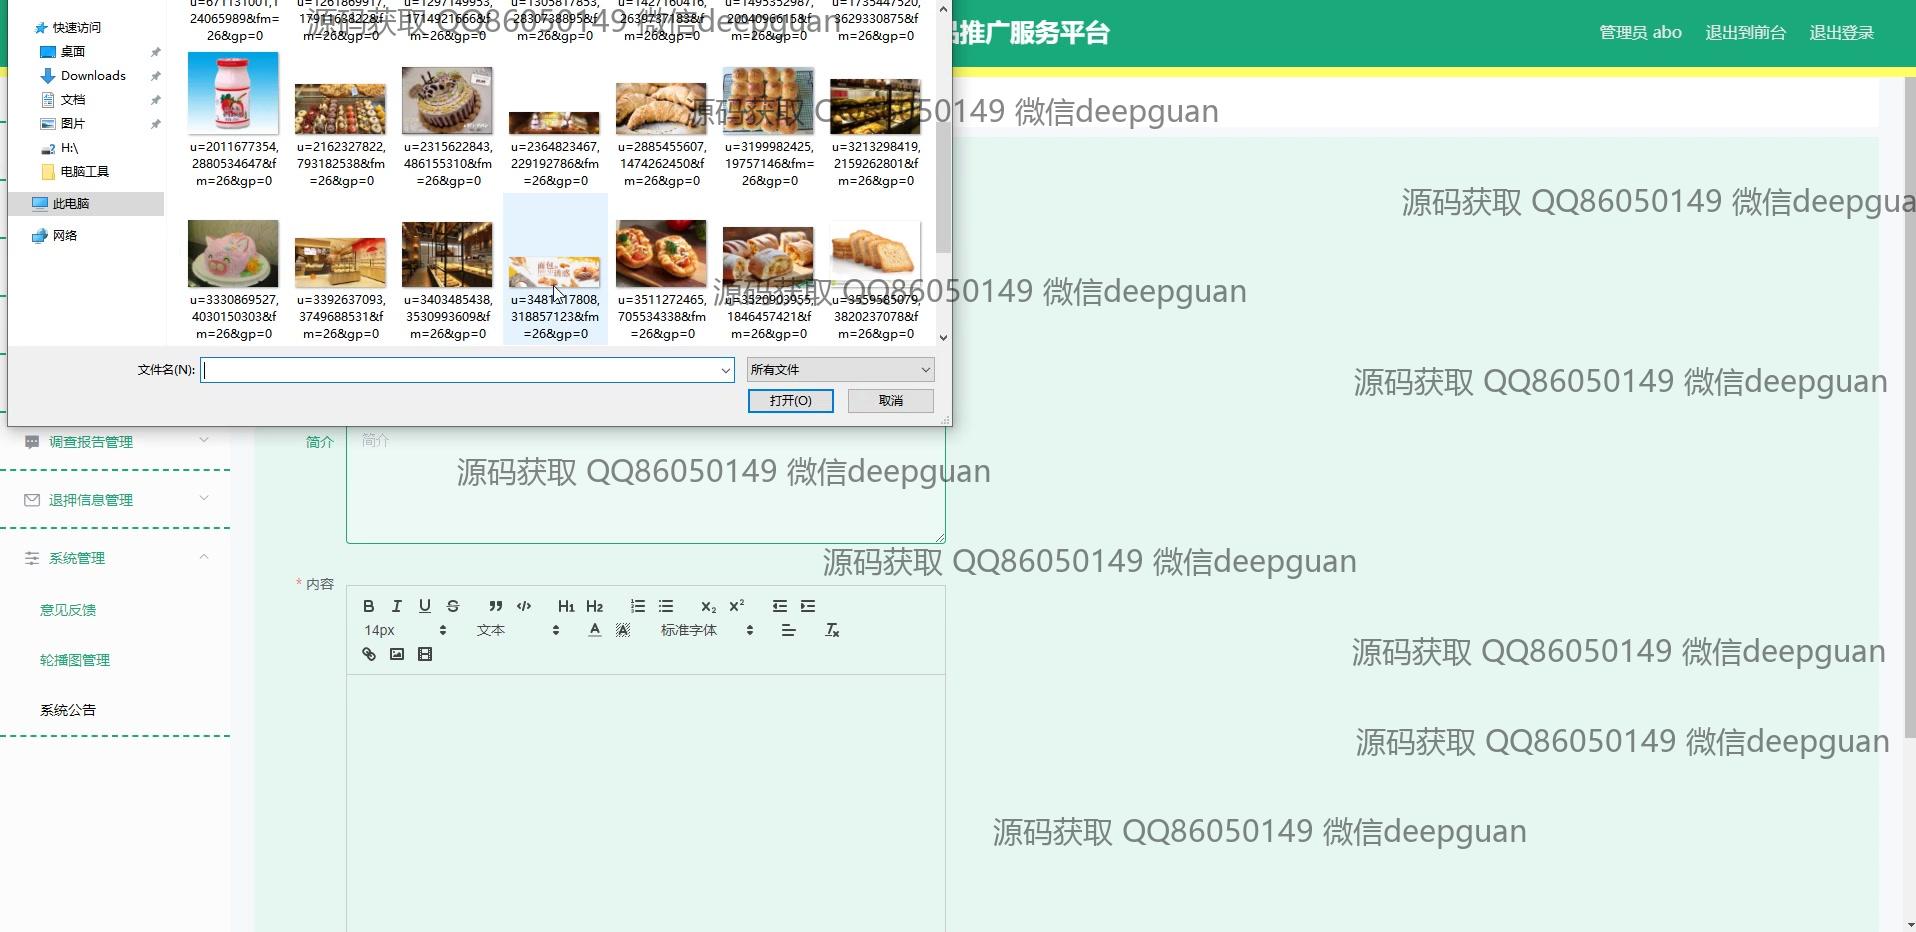
Task: Toggle bold formatting in the content editor
Action: pos(369,606)
